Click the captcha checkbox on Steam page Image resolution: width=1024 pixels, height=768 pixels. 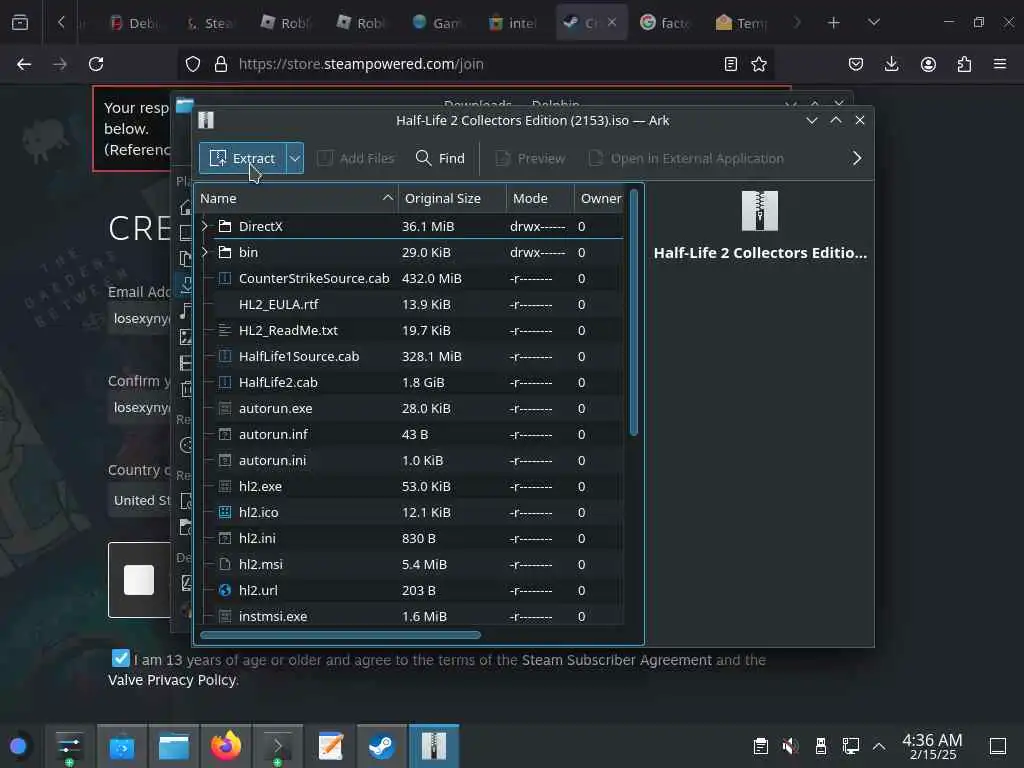(138, 580)
